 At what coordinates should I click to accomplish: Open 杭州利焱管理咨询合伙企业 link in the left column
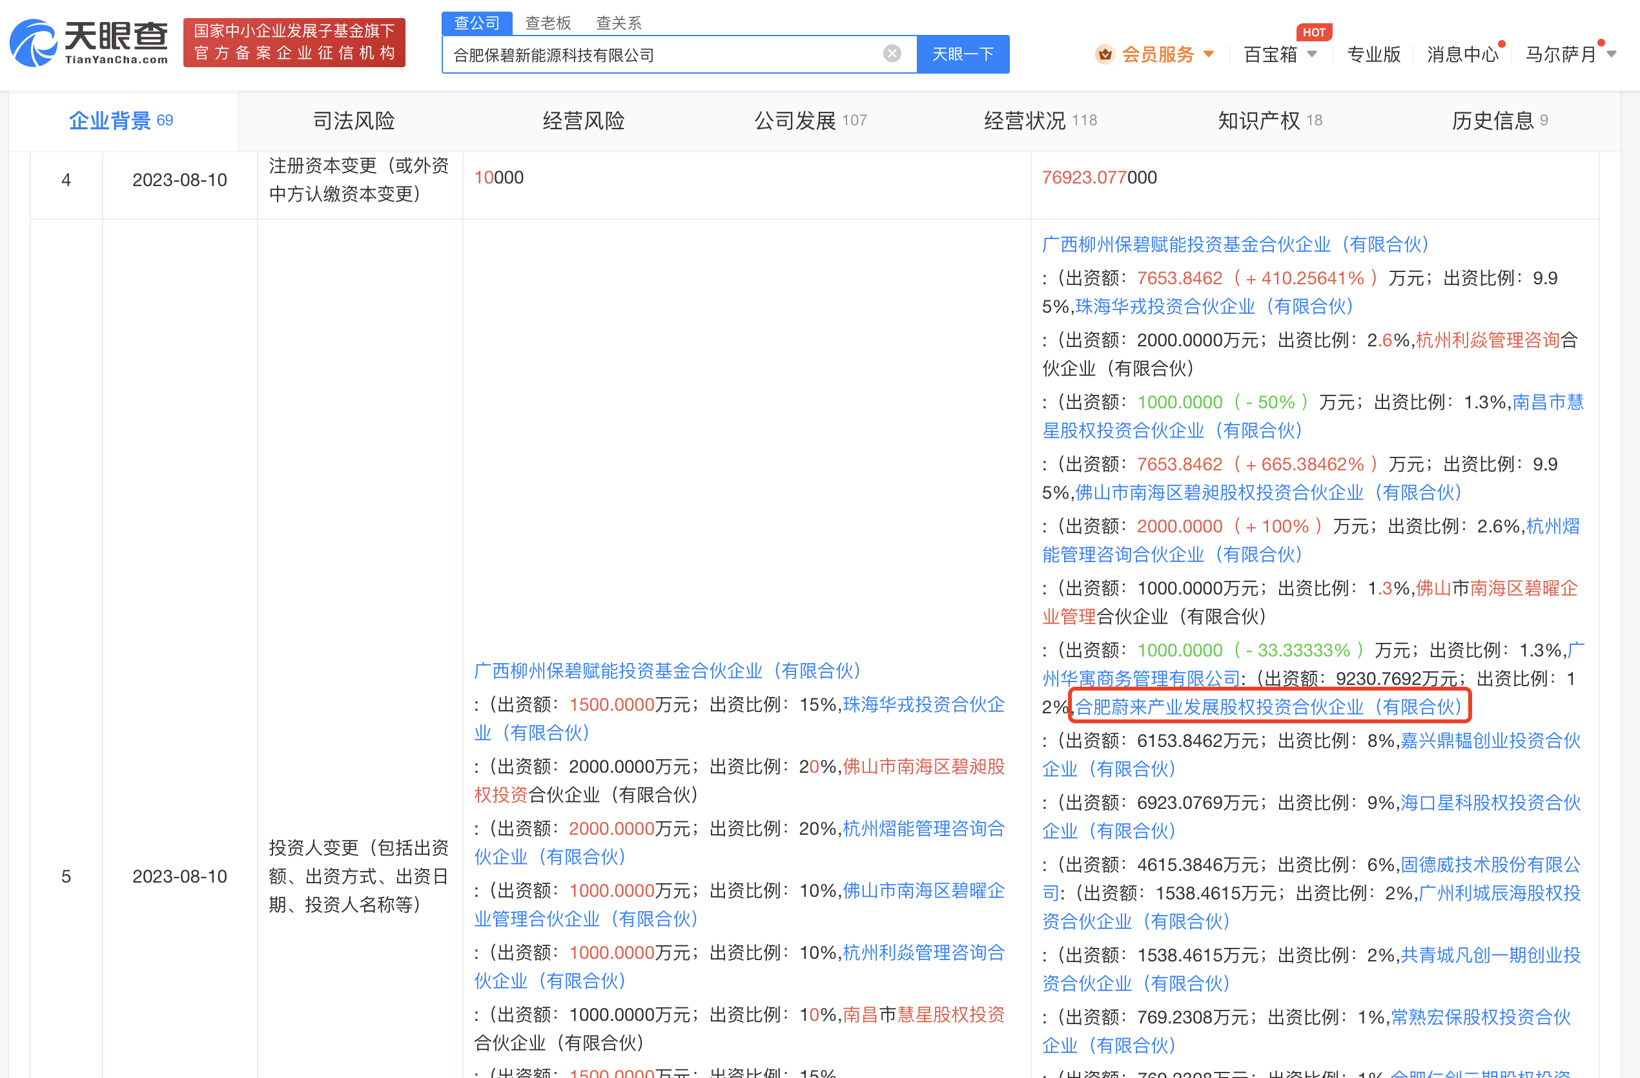click(739, 966)
